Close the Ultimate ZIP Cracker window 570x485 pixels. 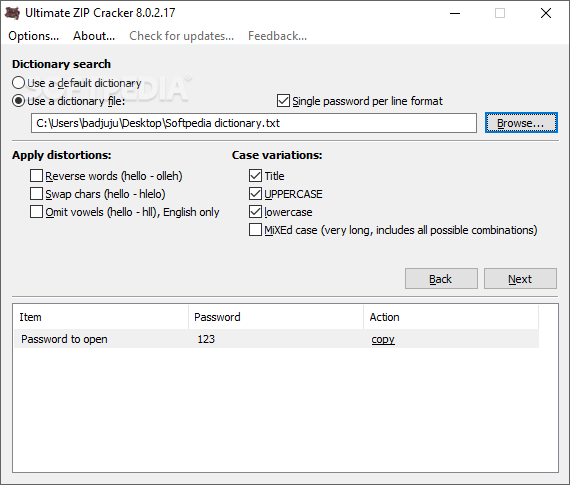click(x=546, y=13)
